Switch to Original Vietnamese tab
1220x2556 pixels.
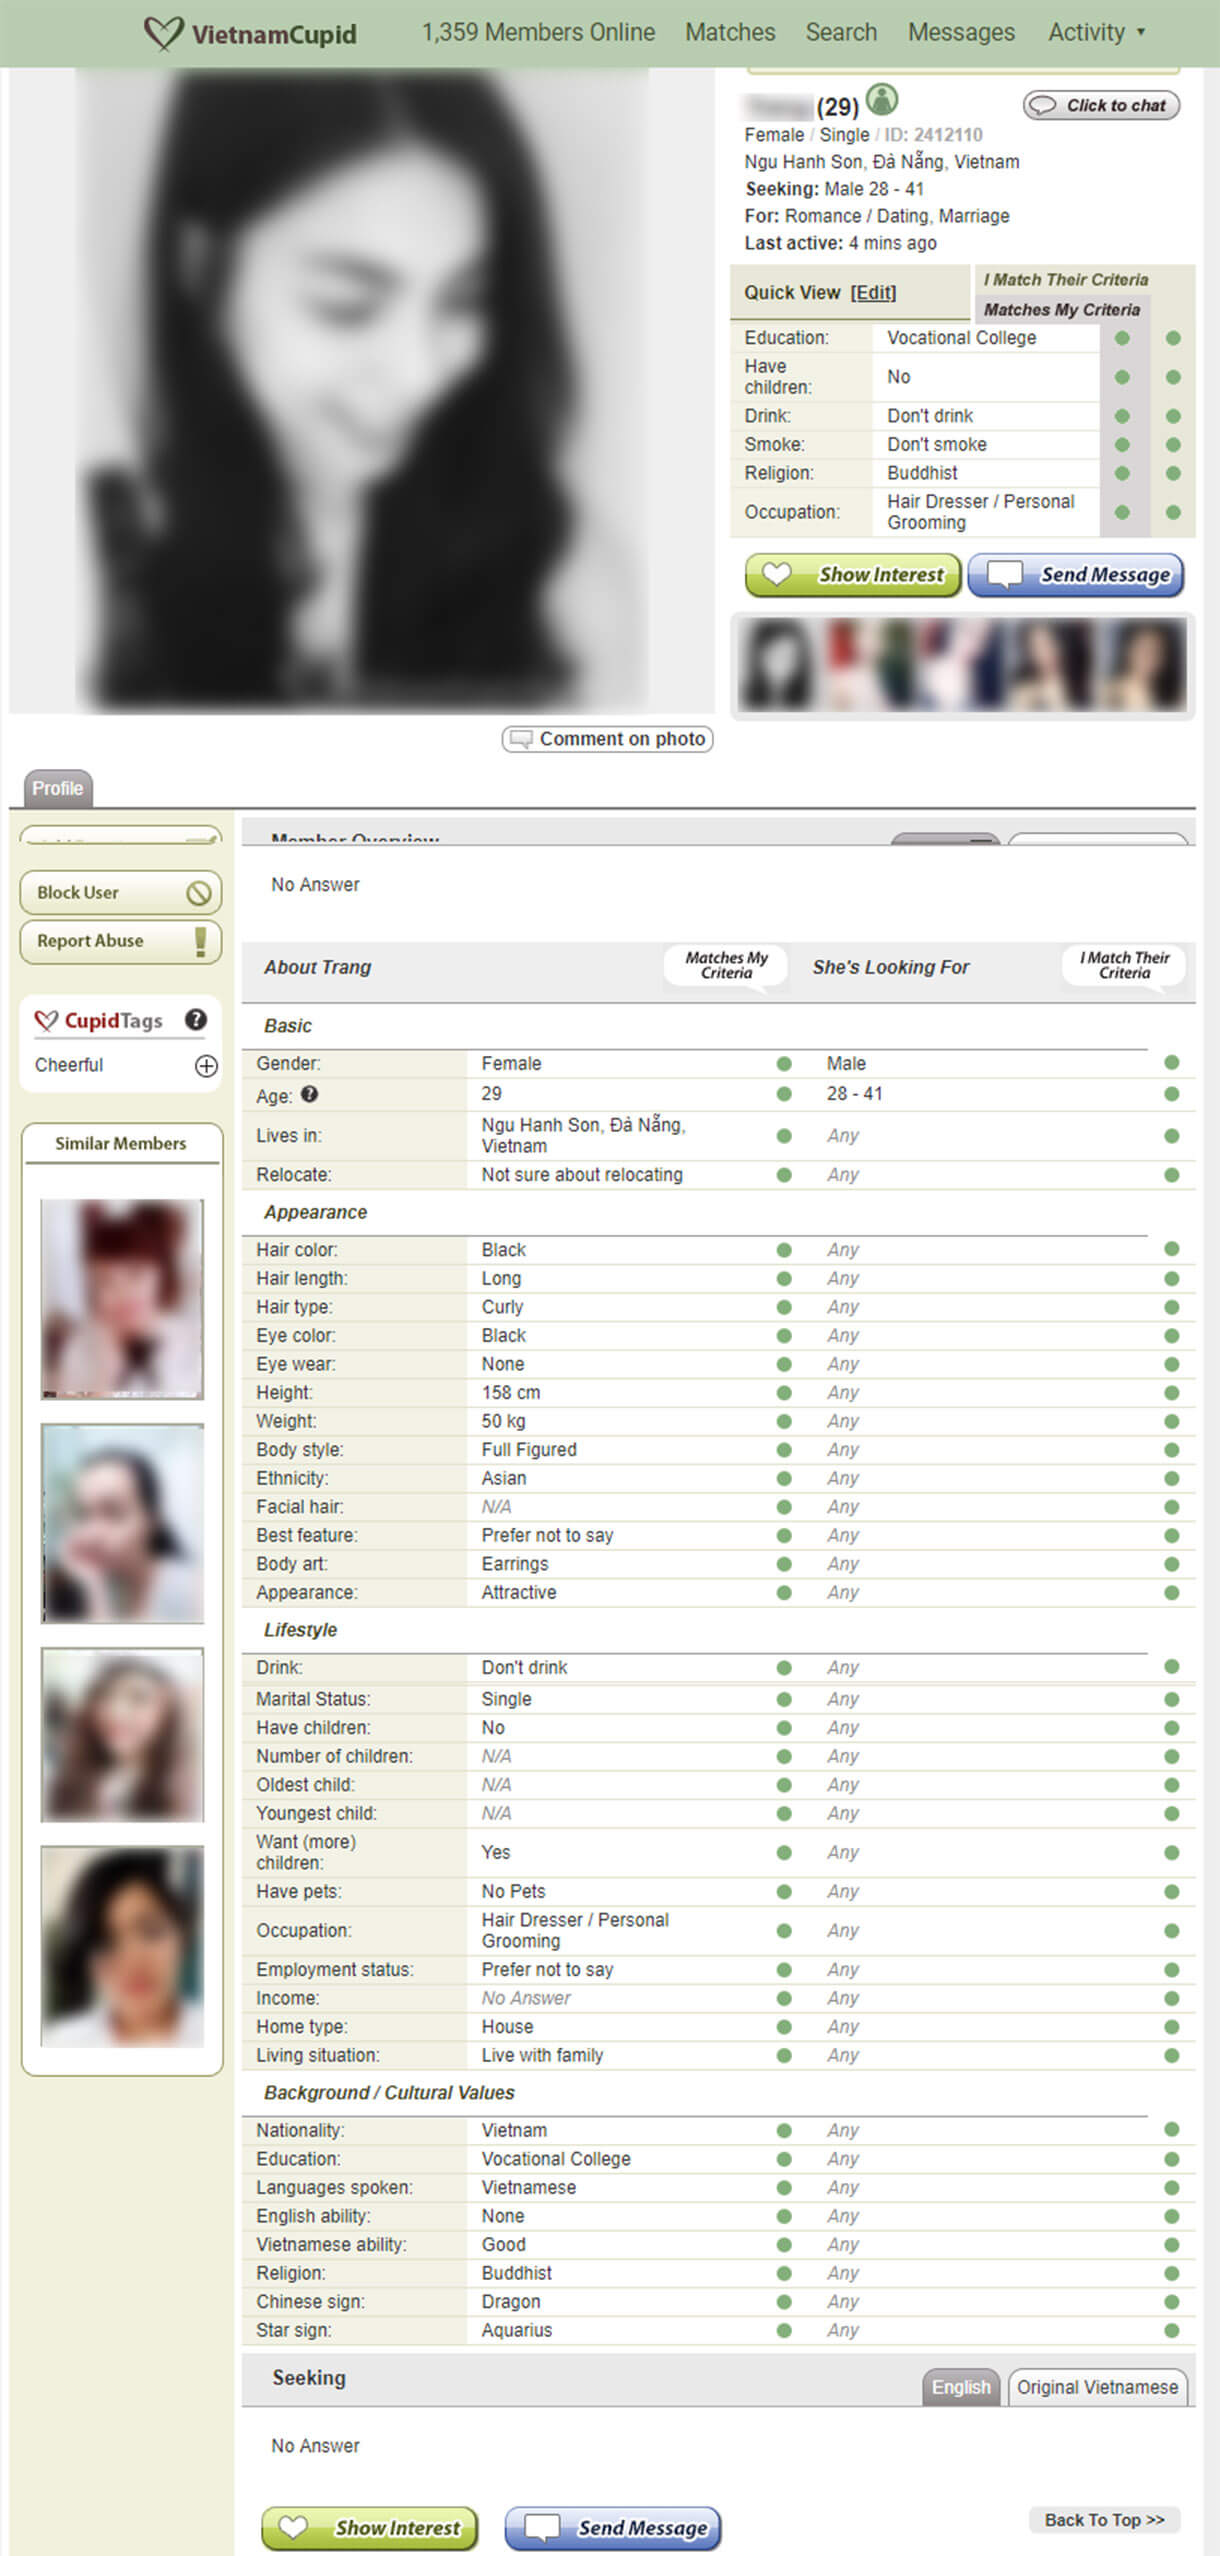[x=1097, y=2386]
